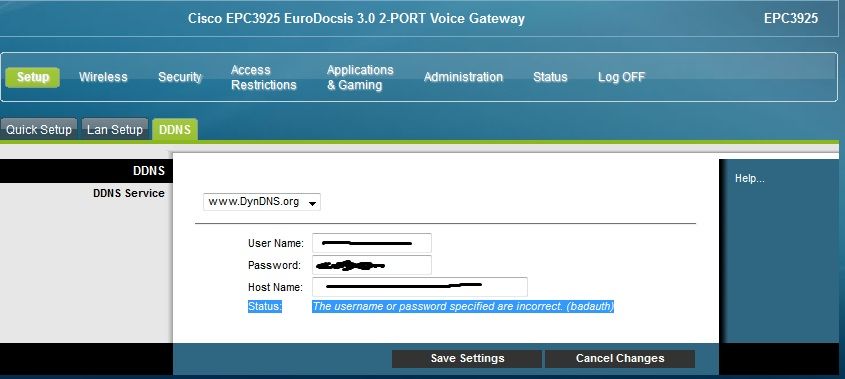Click the DDNS section header
Screen dimensions: 845x379
149,171
